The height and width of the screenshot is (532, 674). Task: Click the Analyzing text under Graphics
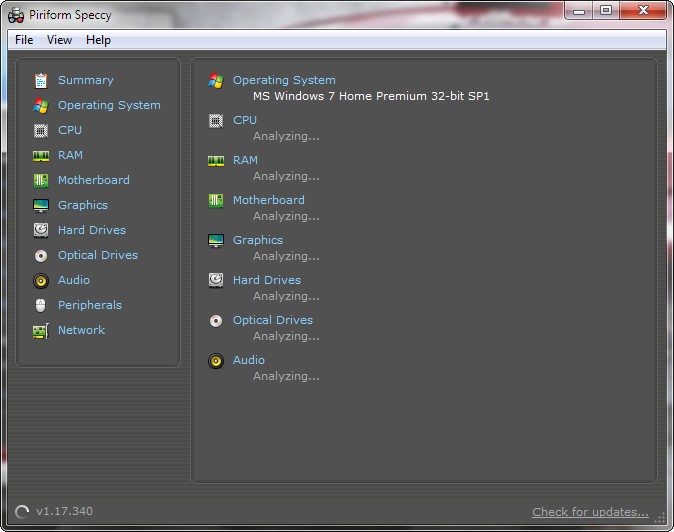[x=286, y=257]
